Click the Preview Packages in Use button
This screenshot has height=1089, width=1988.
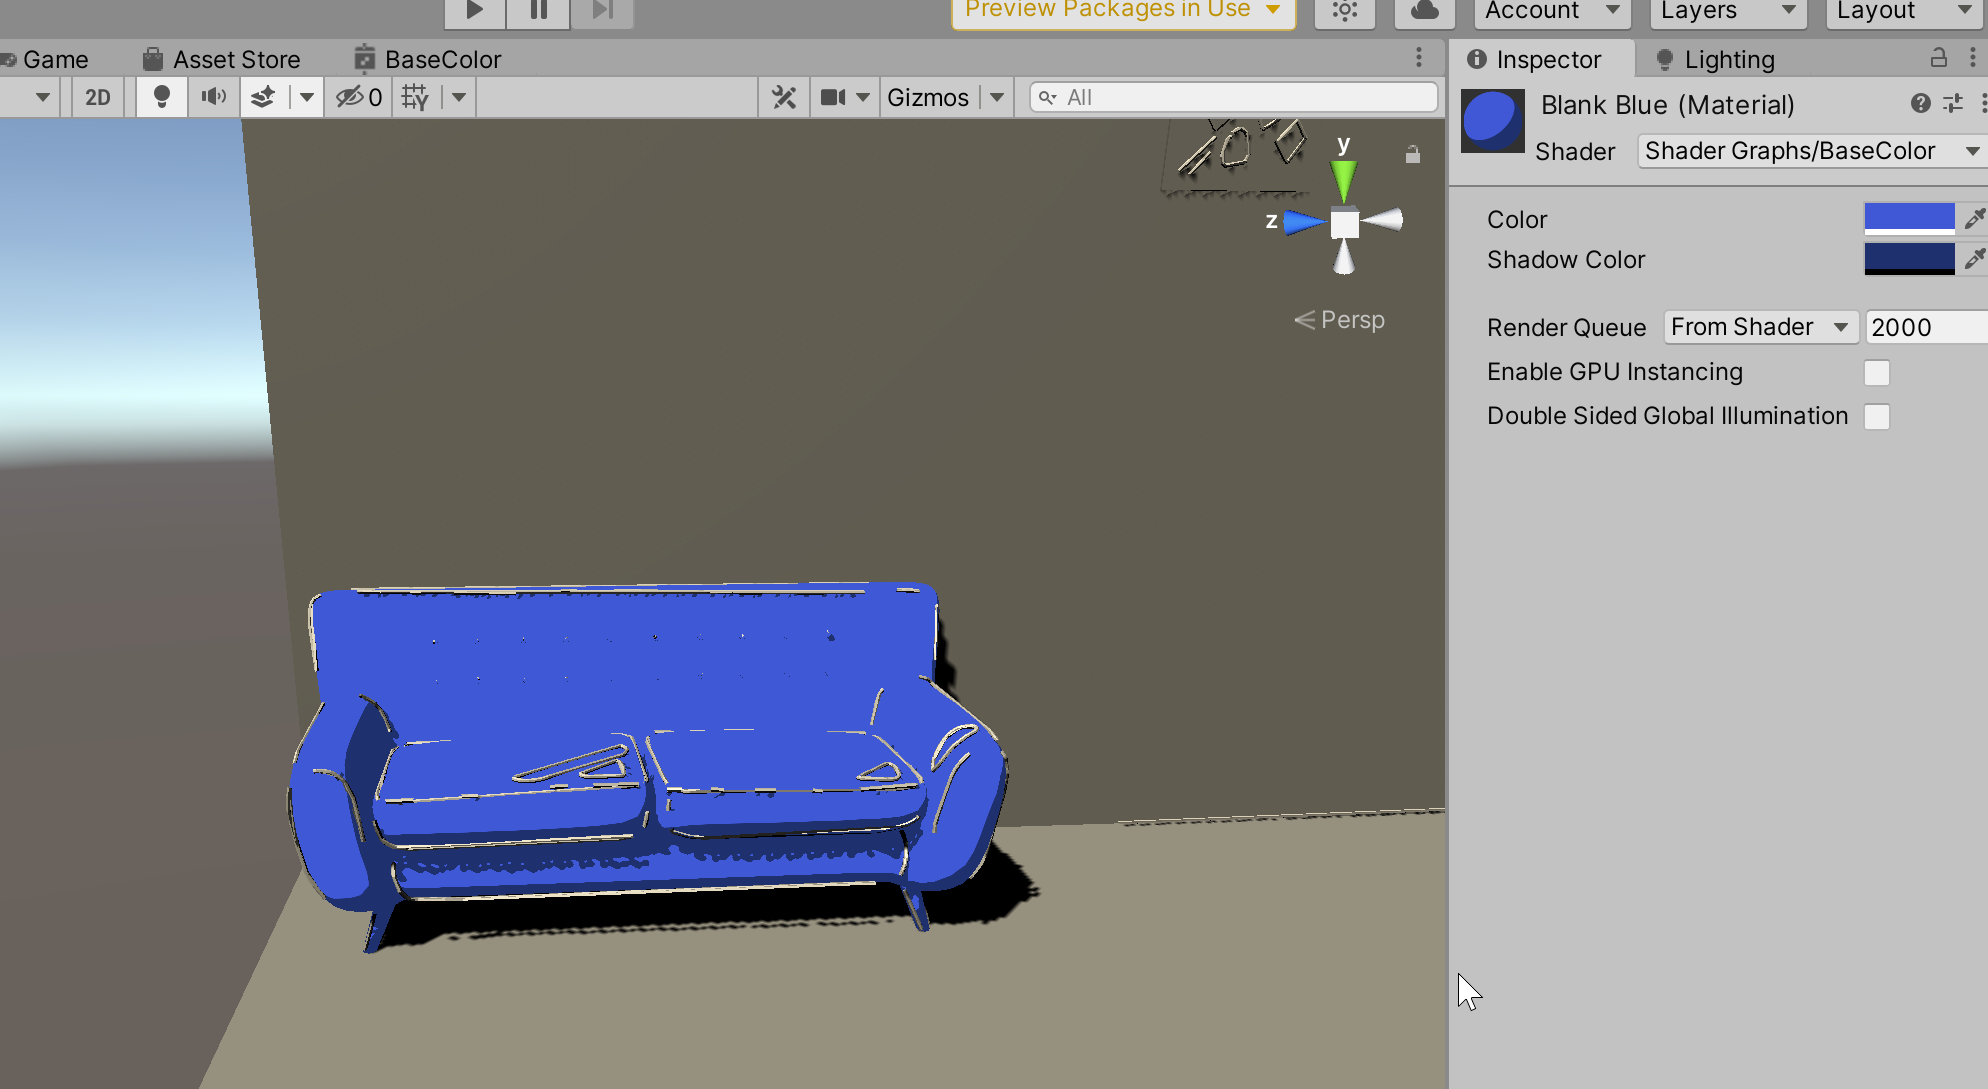point(1122,10)
